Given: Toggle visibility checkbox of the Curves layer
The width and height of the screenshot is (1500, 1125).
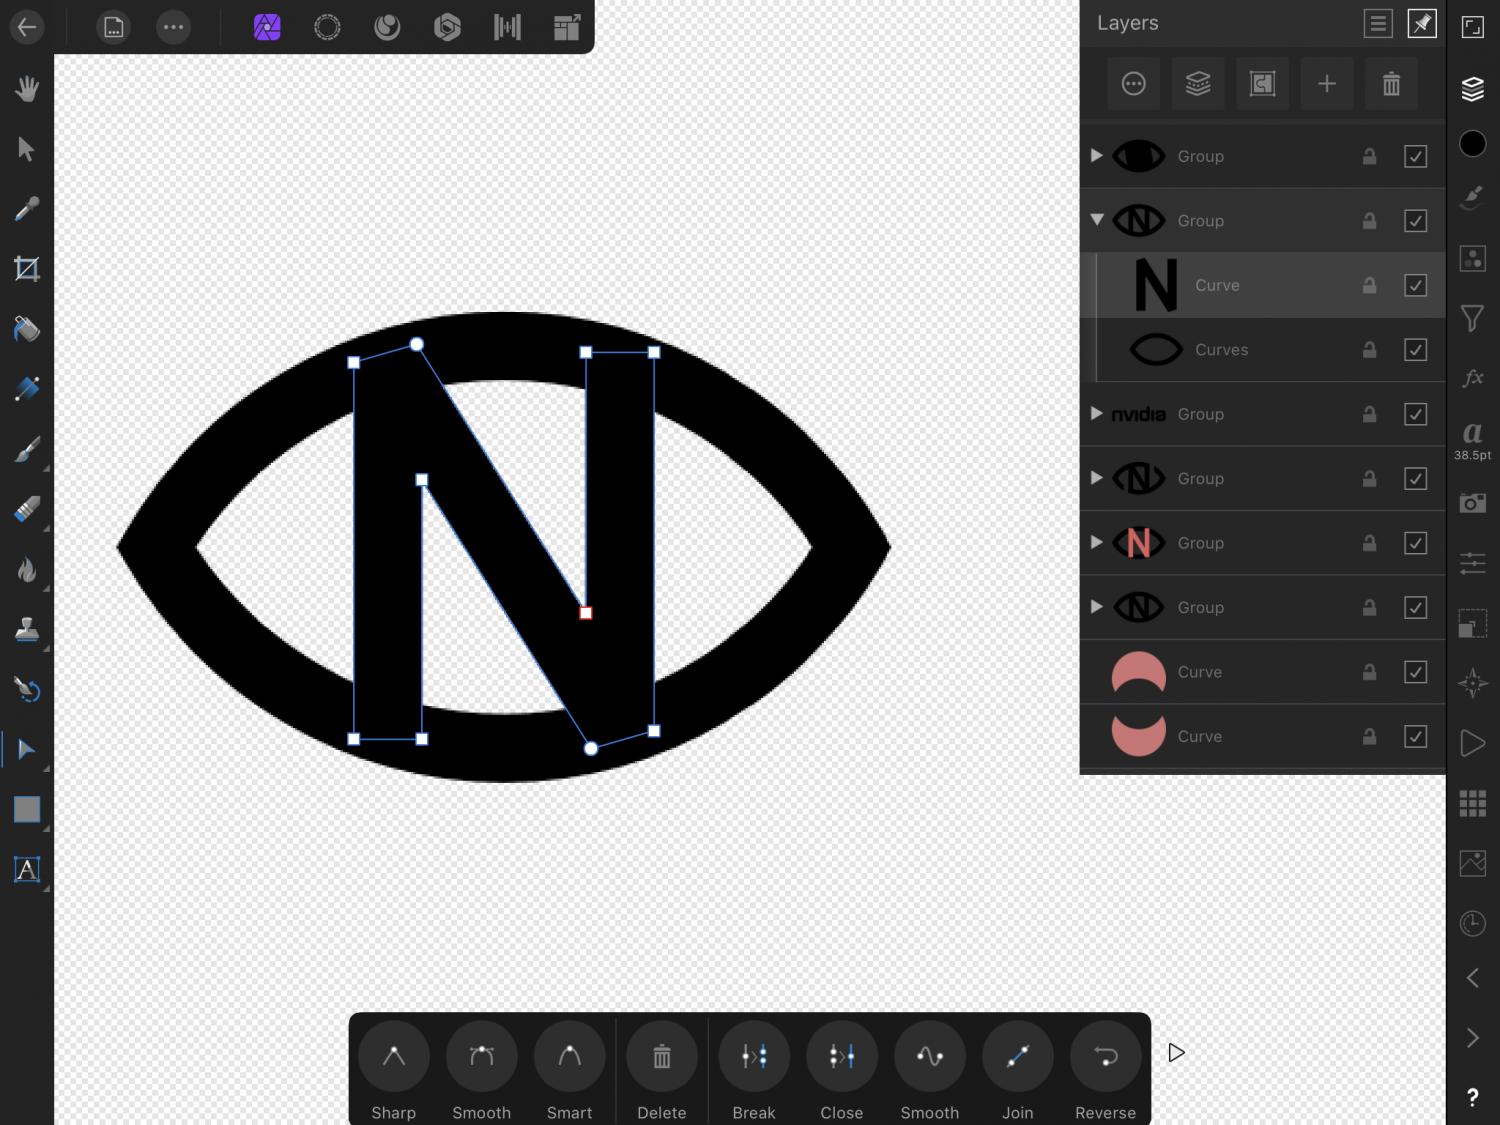Looking at the screenshot, I should click(1416, 350).
